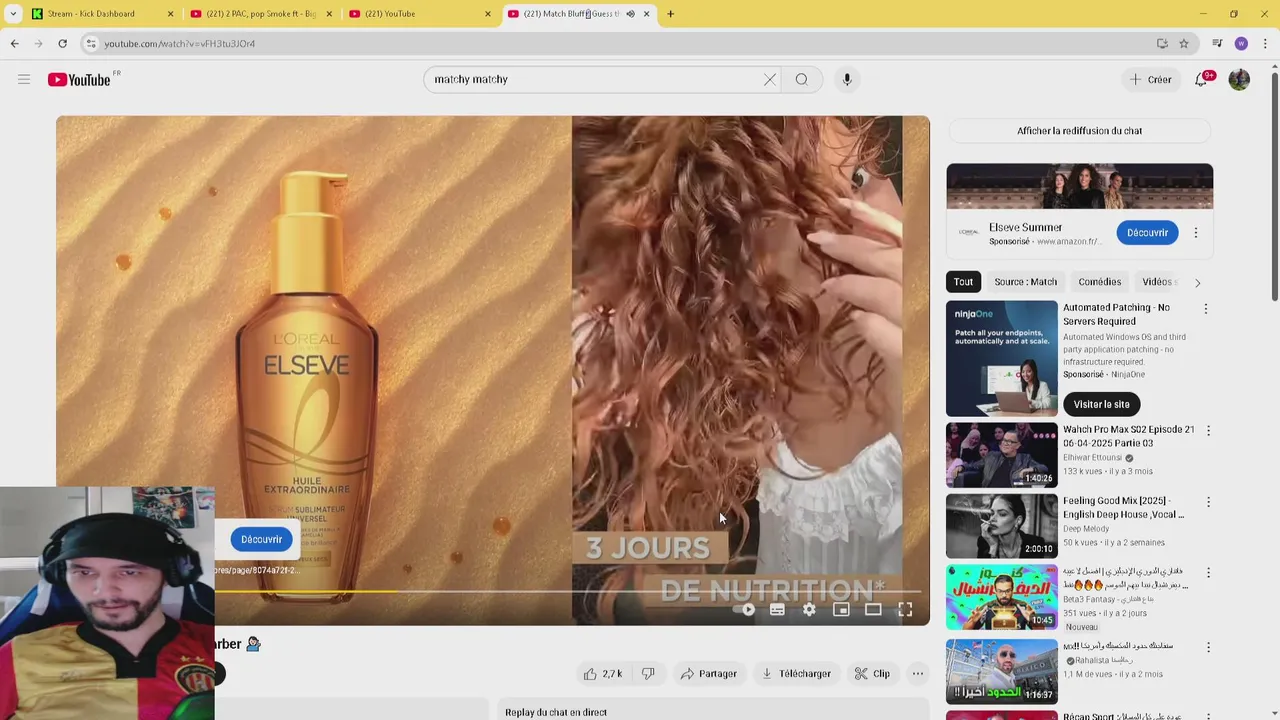The width and height of the screenshot is (1280, 720).
Task: Click the magnifier search button
Action: (x=801, y=79)
